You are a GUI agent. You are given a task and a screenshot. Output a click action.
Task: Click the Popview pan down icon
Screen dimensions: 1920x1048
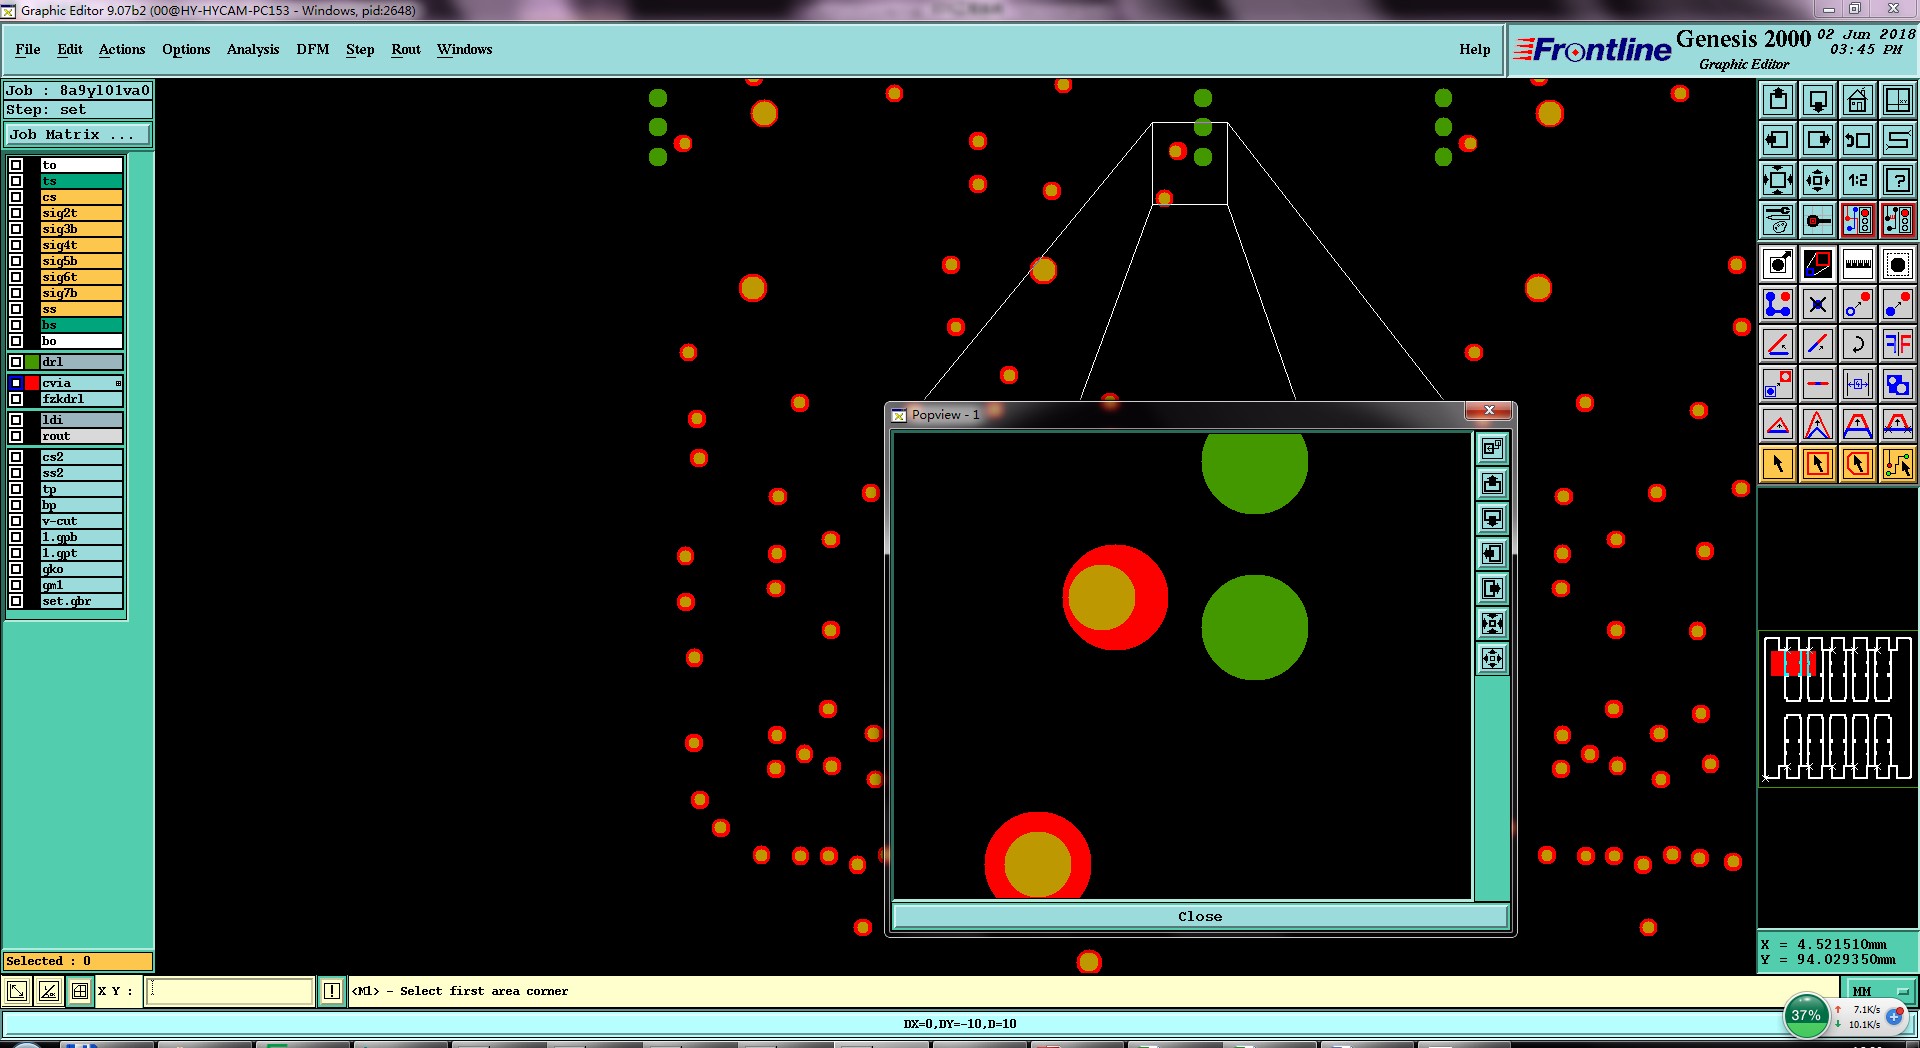tap(1492, 519)
